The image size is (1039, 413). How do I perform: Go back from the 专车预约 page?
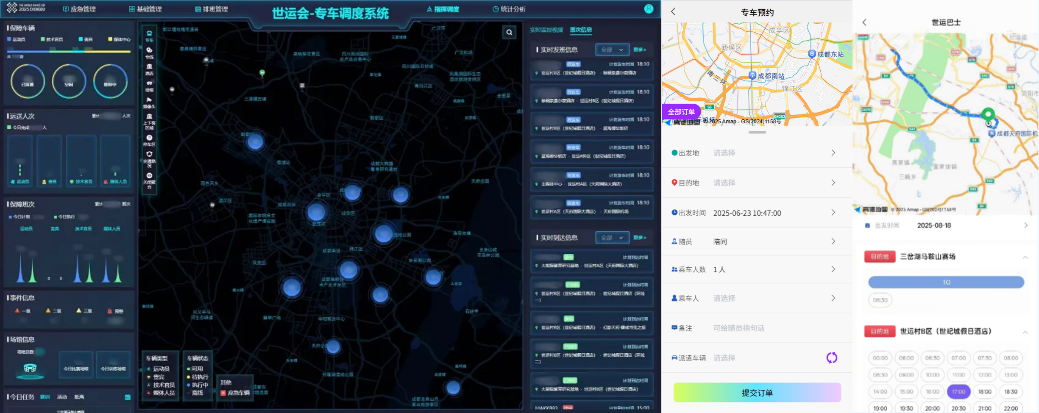point(673,12)
